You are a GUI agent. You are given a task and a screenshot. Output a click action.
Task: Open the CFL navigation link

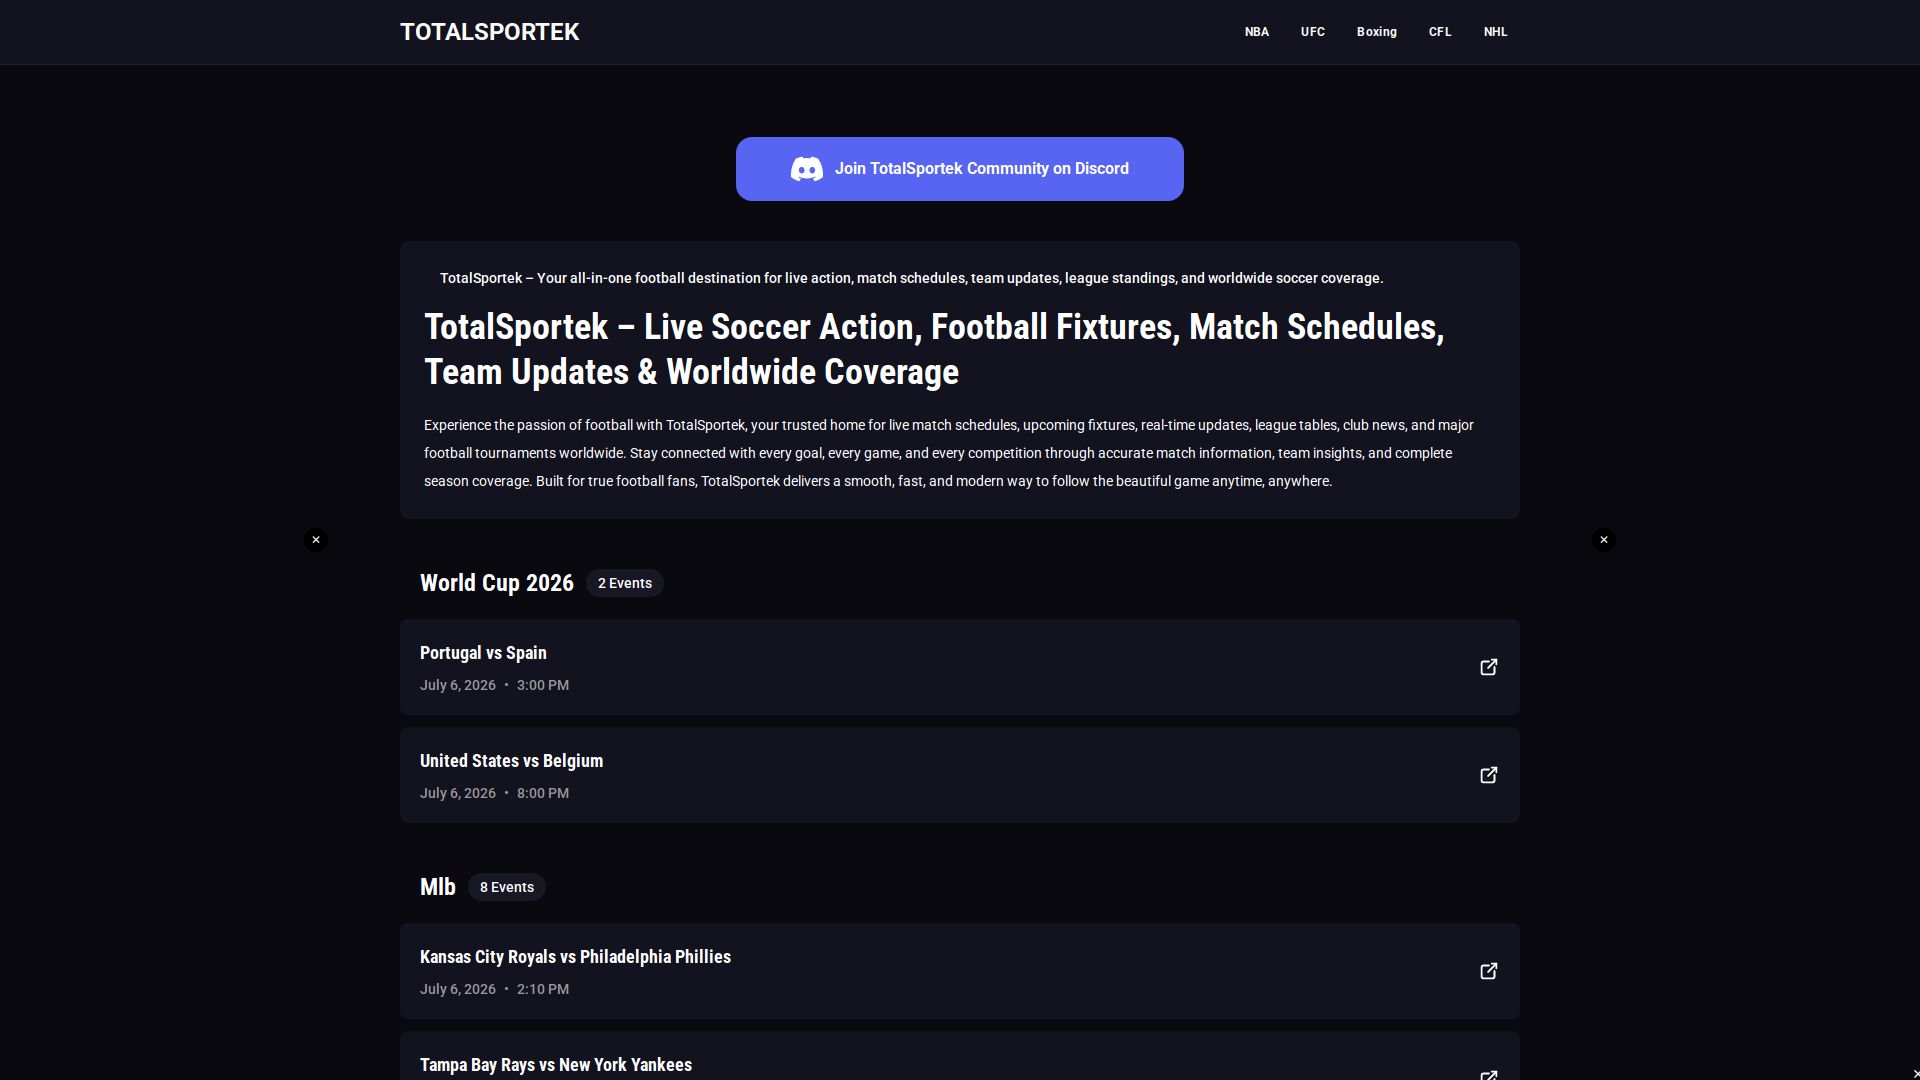tap(1440, 32)
